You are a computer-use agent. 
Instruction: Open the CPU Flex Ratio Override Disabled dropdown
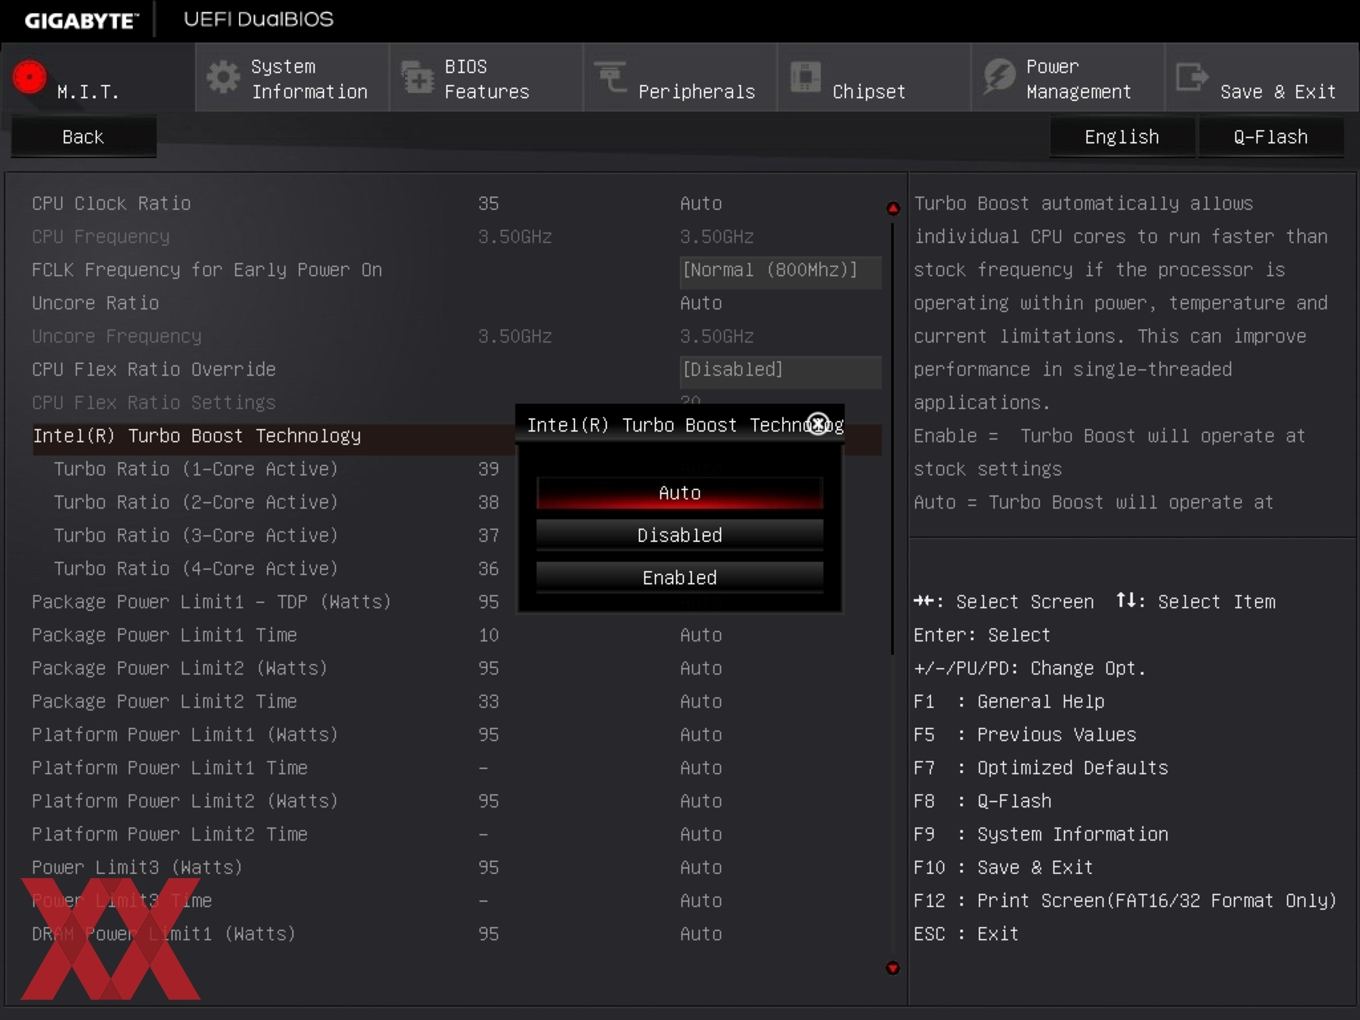780,370
